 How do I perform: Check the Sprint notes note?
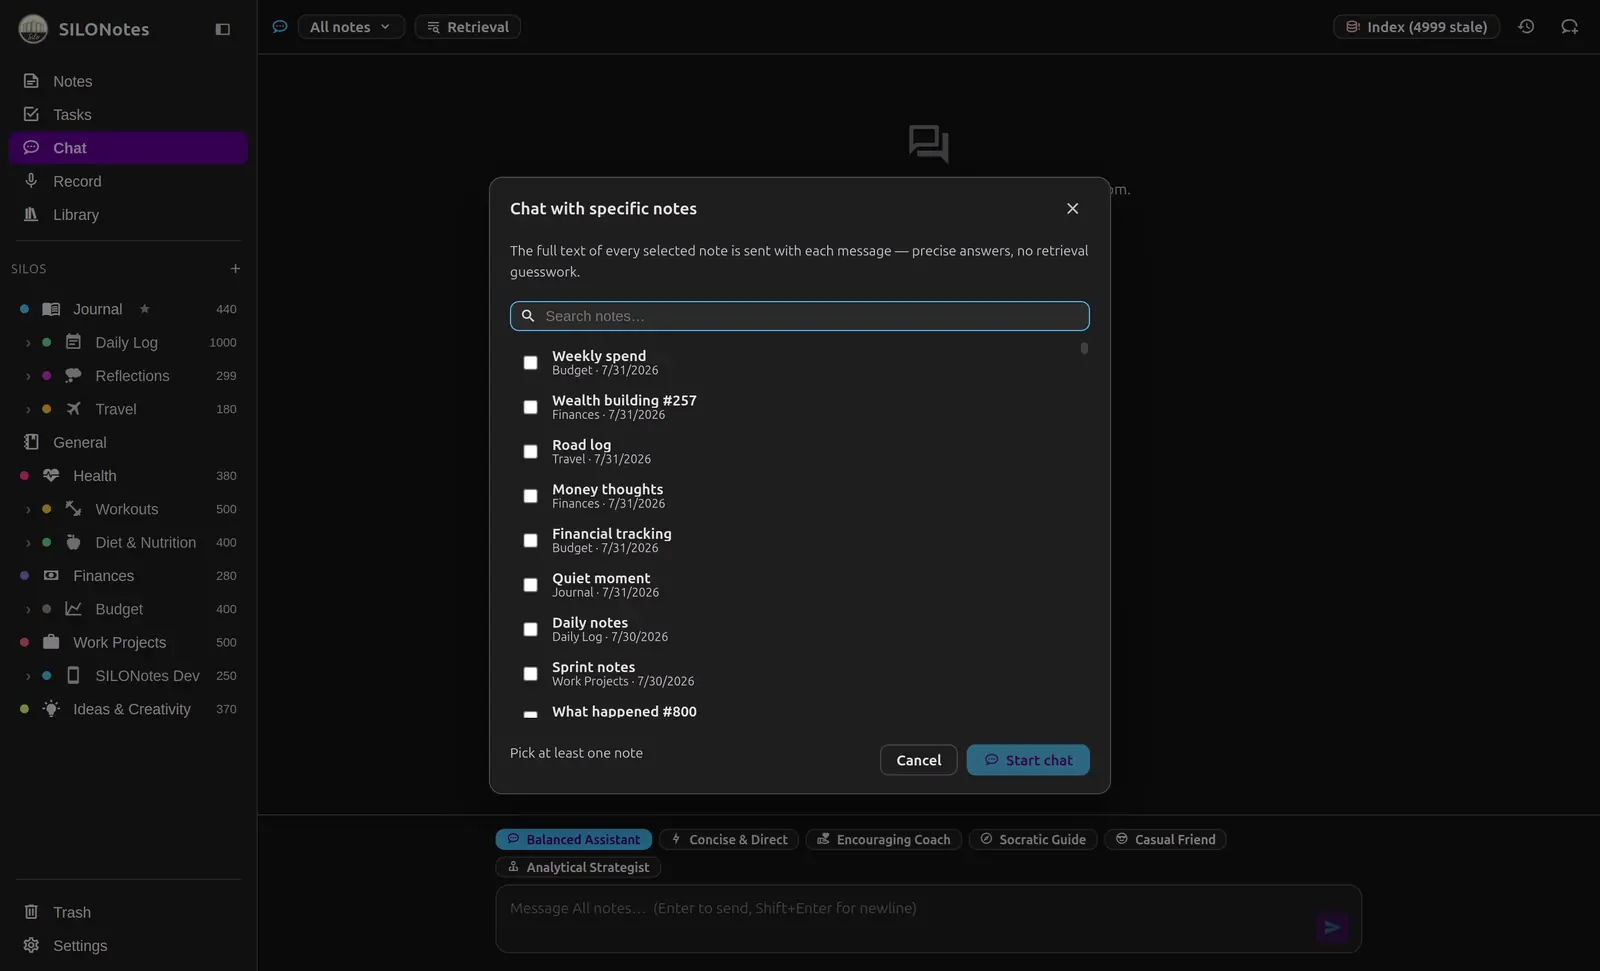pyautogui.click(x=530, y=674)
